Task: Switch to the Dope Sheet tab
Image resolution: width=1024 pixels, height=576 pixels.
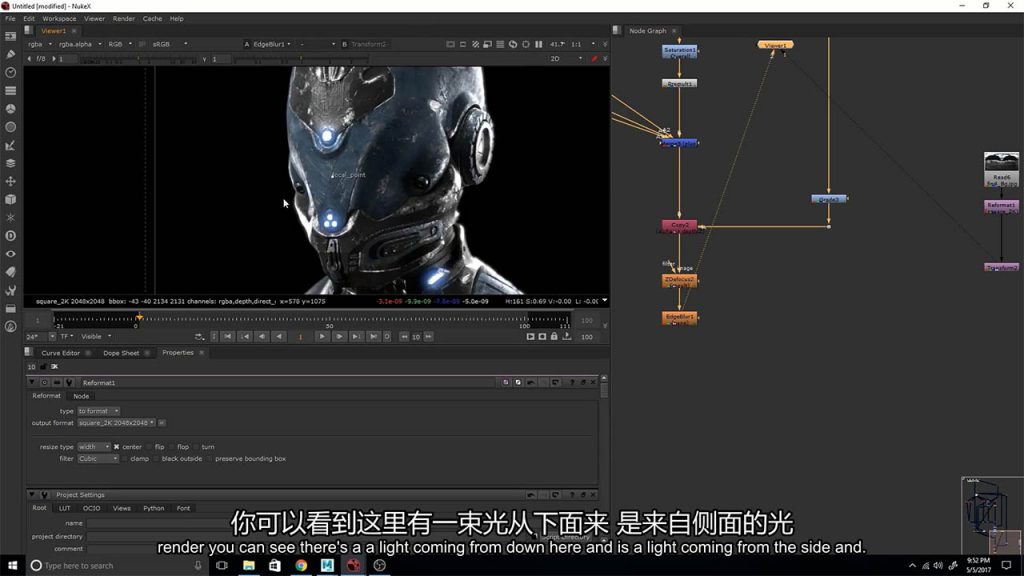Action: tap(121, 353)
